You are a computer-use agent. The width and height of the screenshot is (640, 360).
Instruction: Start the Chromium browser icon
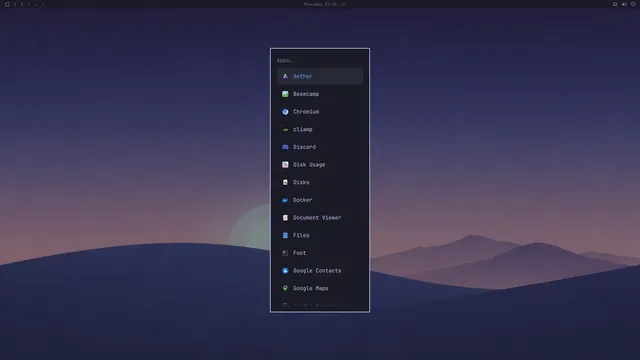coord(285,111)
